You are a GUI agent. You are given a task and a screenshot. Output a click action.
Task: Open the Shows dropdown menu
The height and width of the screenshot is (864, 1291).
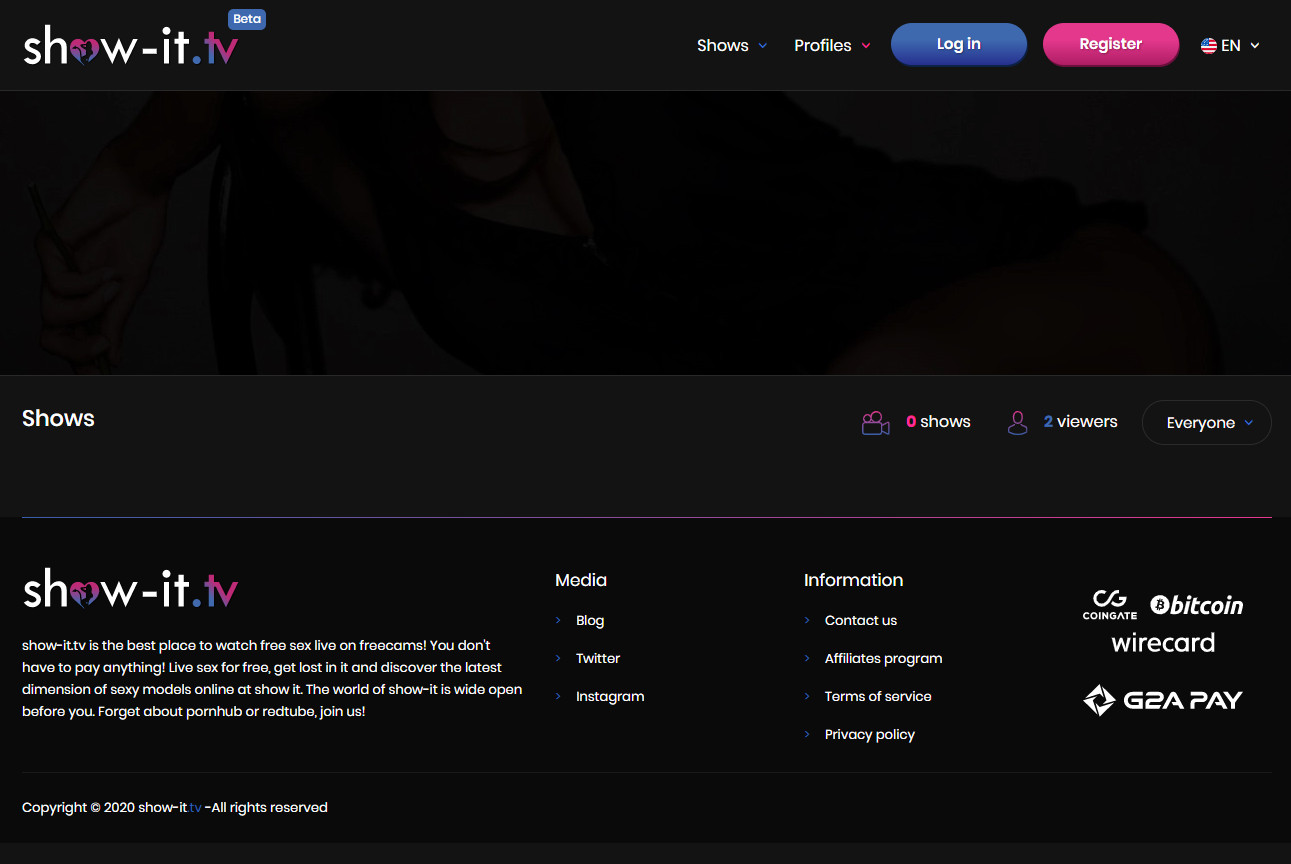732,46
